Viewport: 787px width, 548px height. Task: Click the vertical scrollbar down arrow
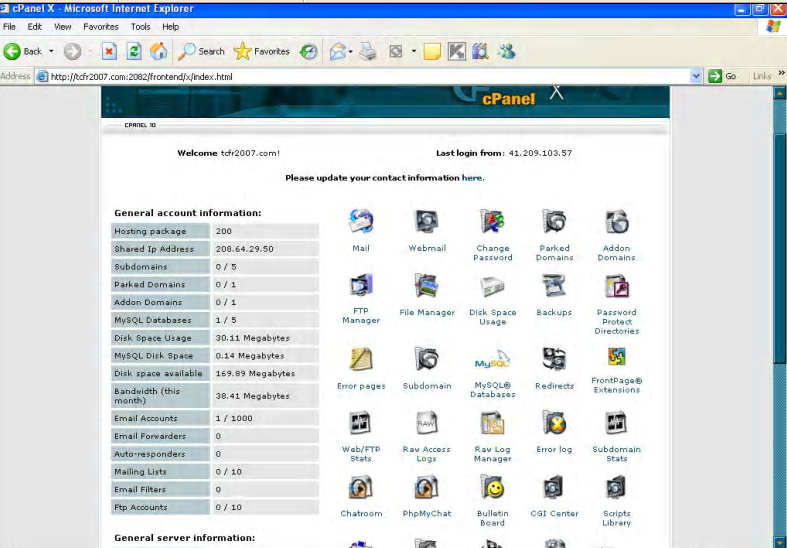(780, 541)
